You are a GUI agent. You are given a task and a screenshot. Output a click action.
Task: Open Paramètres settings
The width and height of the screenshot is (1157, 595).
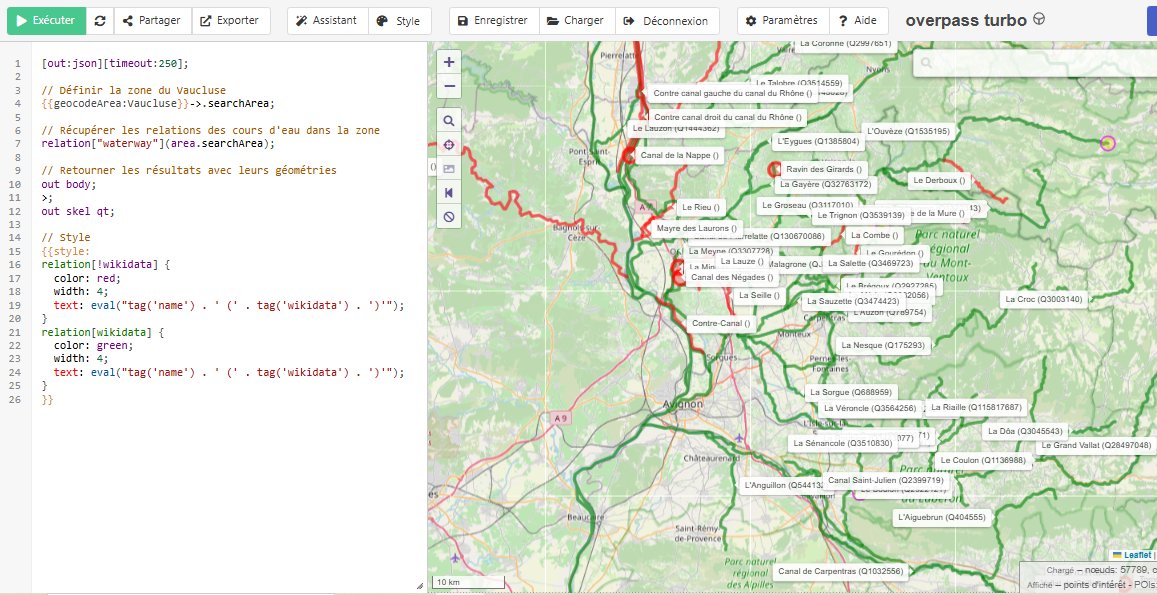click(782, 21)
